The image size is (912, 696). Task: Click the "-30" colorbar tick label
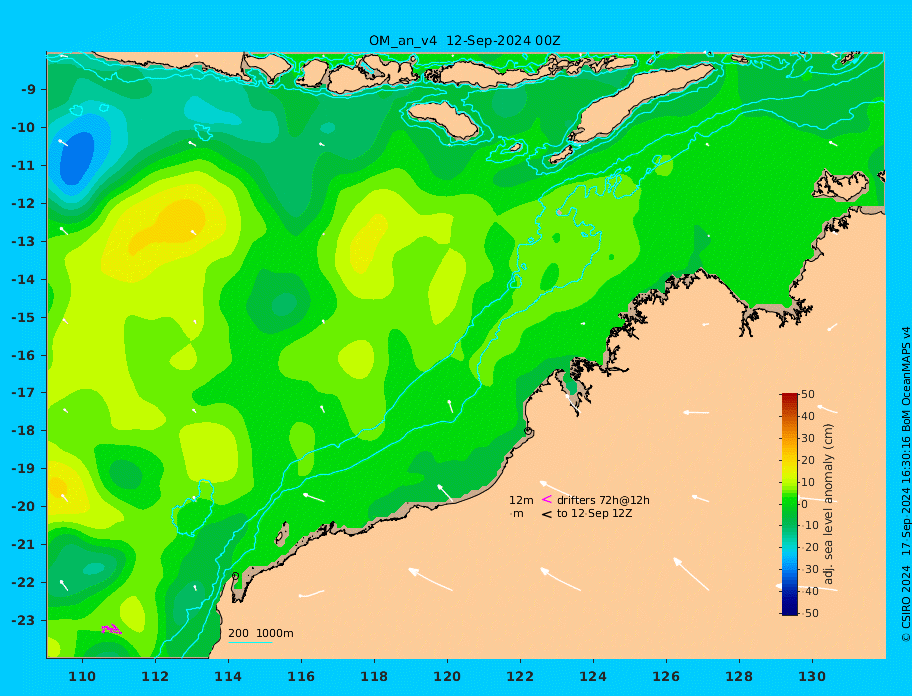coord(809,569)
